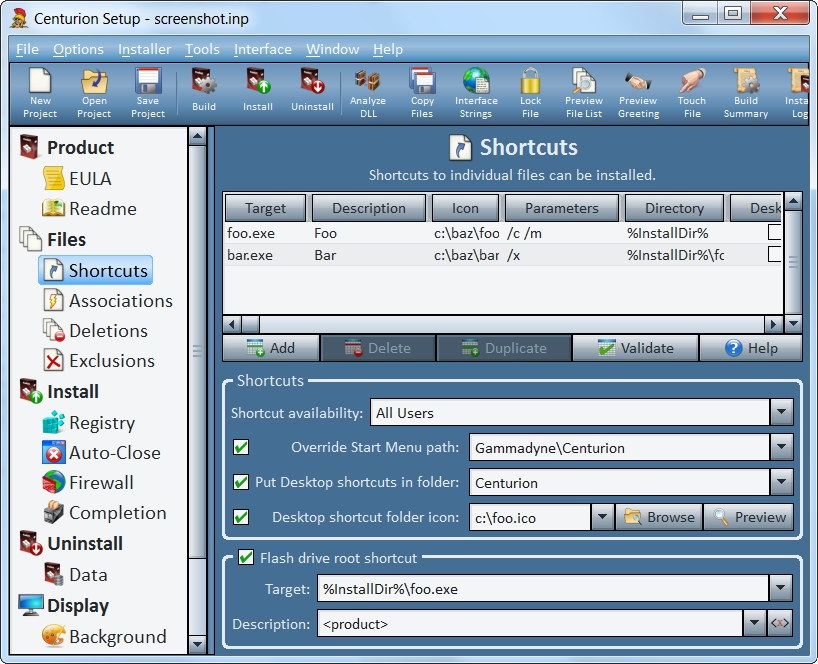The height and width of the screenshot is (664, 818).
Task: Open the Override Start Menu path dropdown
Action: click(781, 447)
